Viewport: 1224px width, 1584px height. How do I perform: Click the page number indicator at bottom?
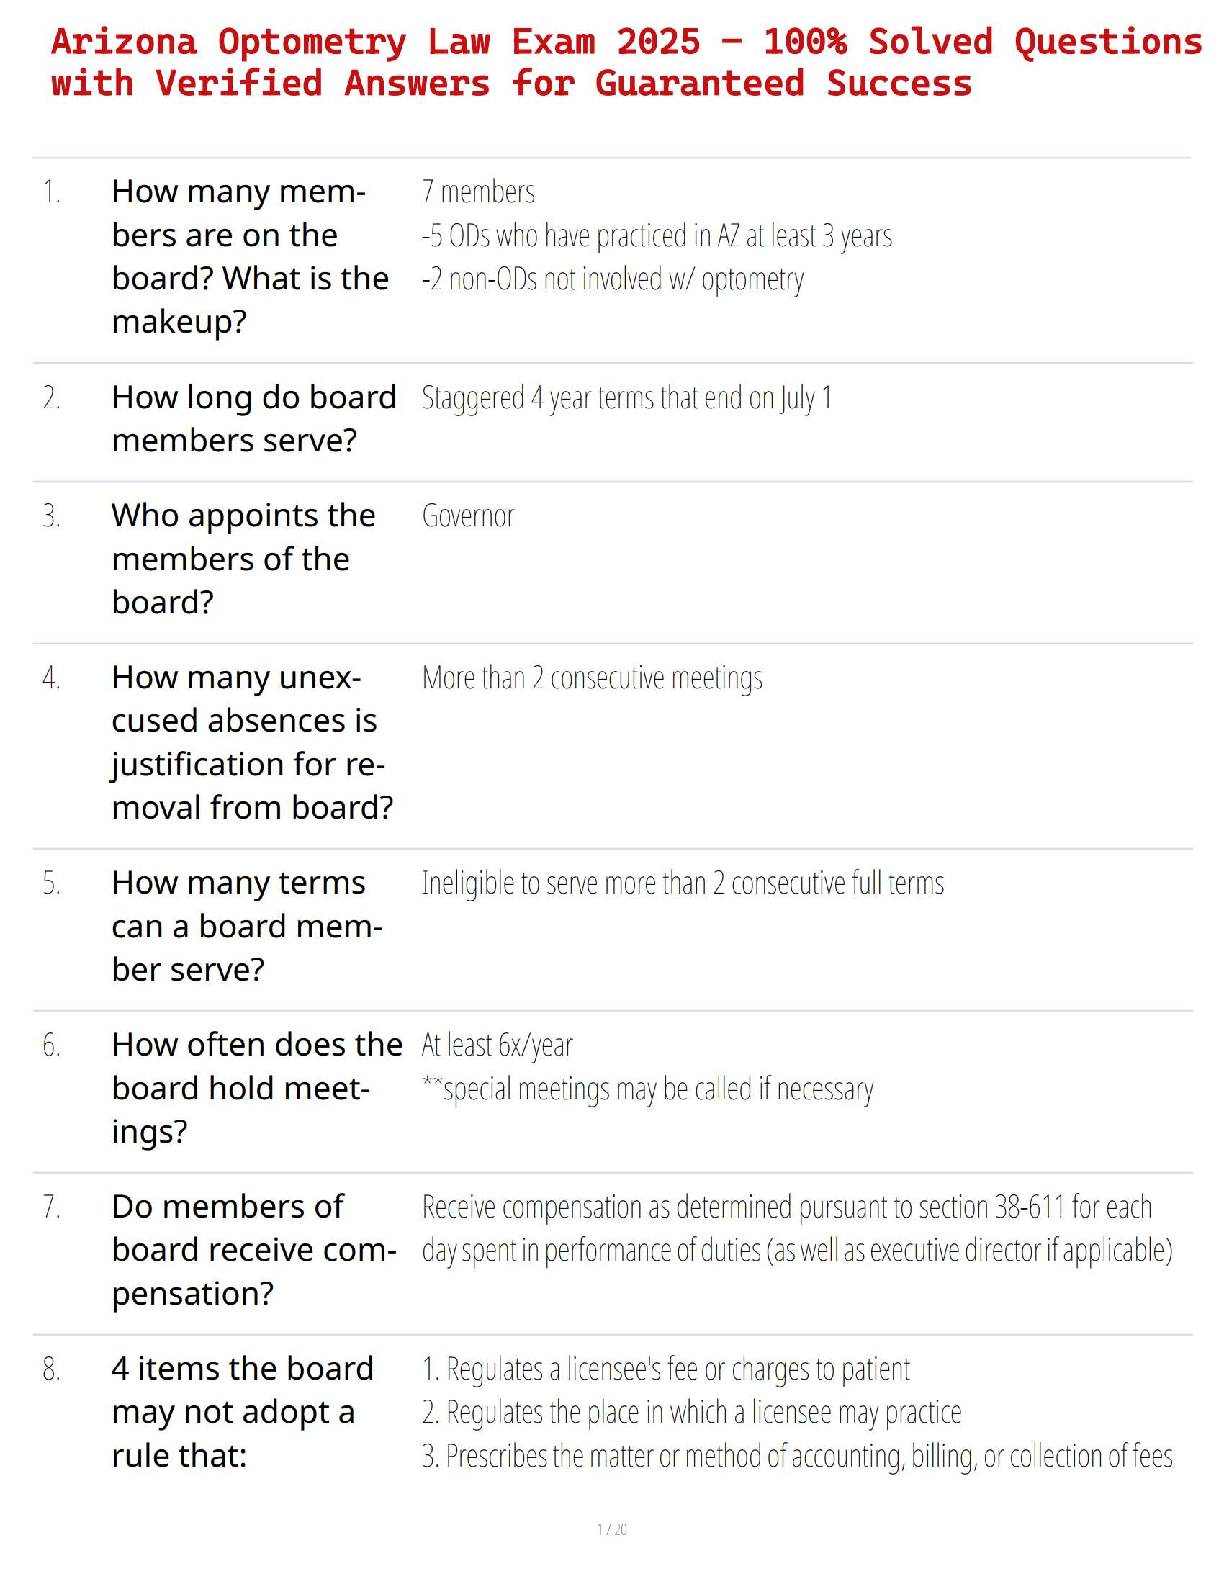612,1529
